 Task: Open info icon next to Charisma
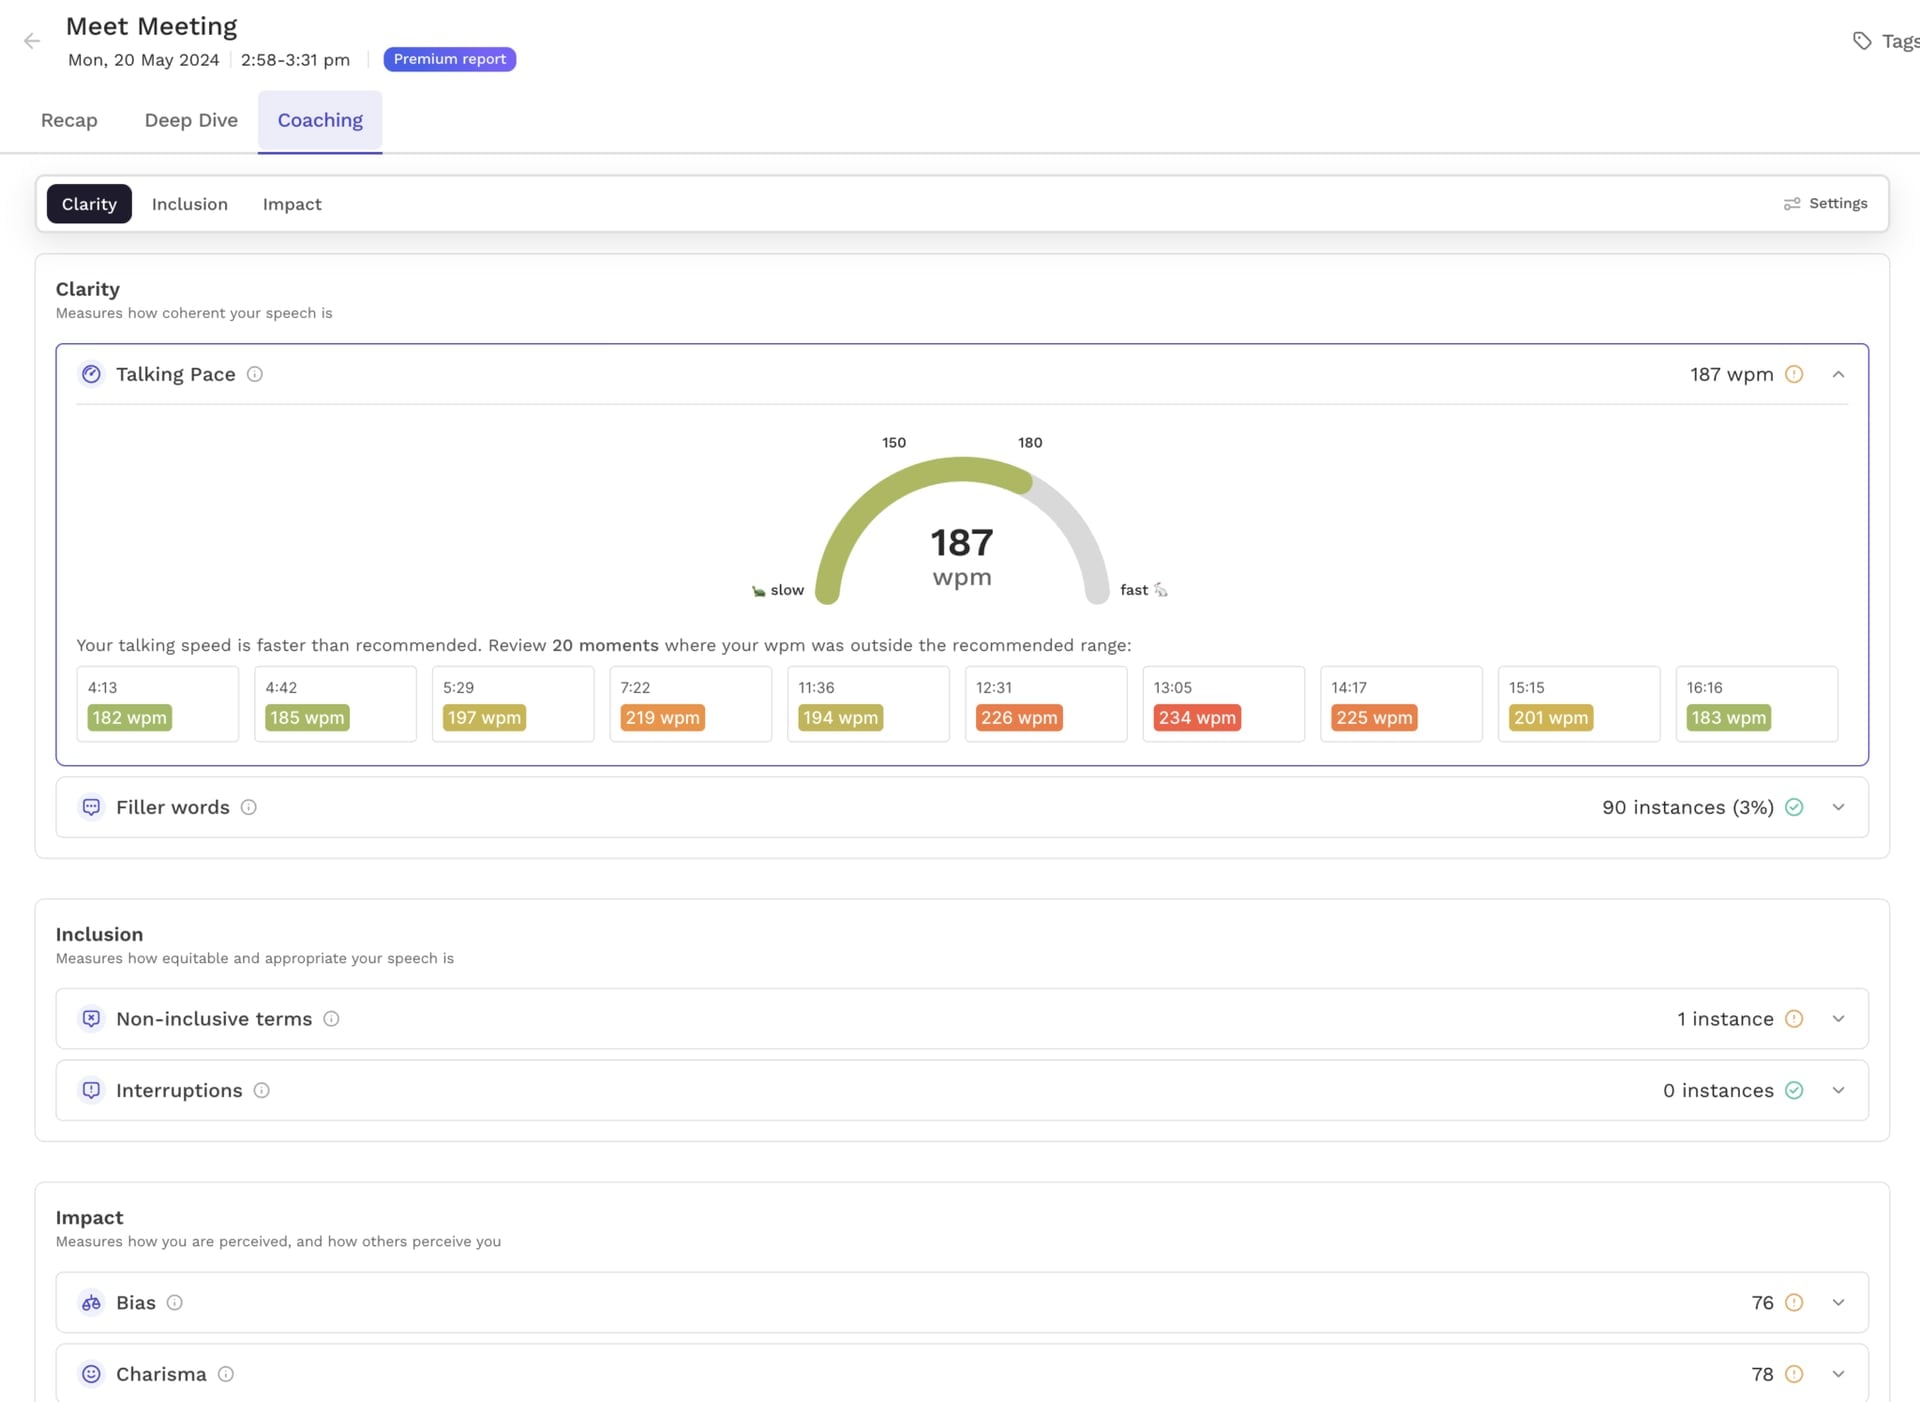click(226, 1374)
